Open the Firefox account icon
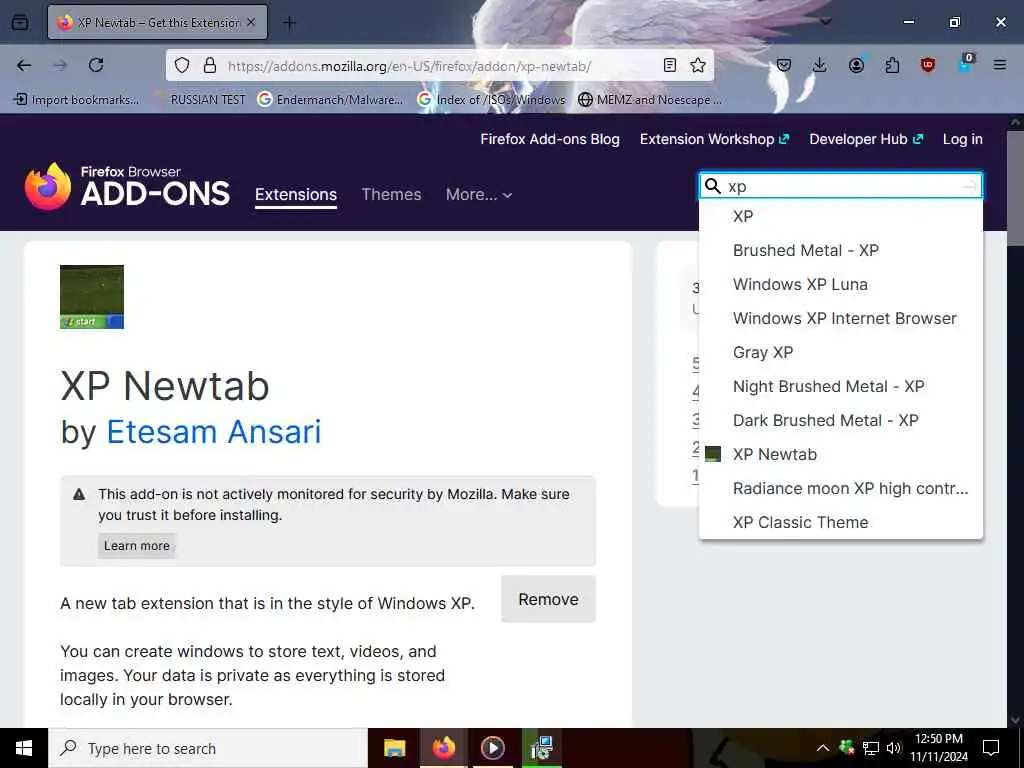1024x768 pixels. [856, 65]
